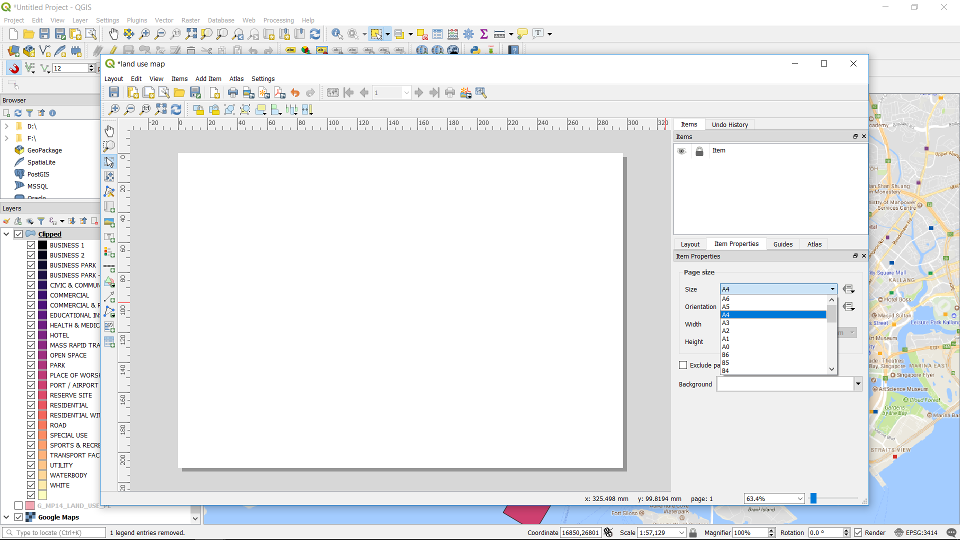Select the Pan Layout hand tool
960x540 pixels.
[x=109, y=131]
